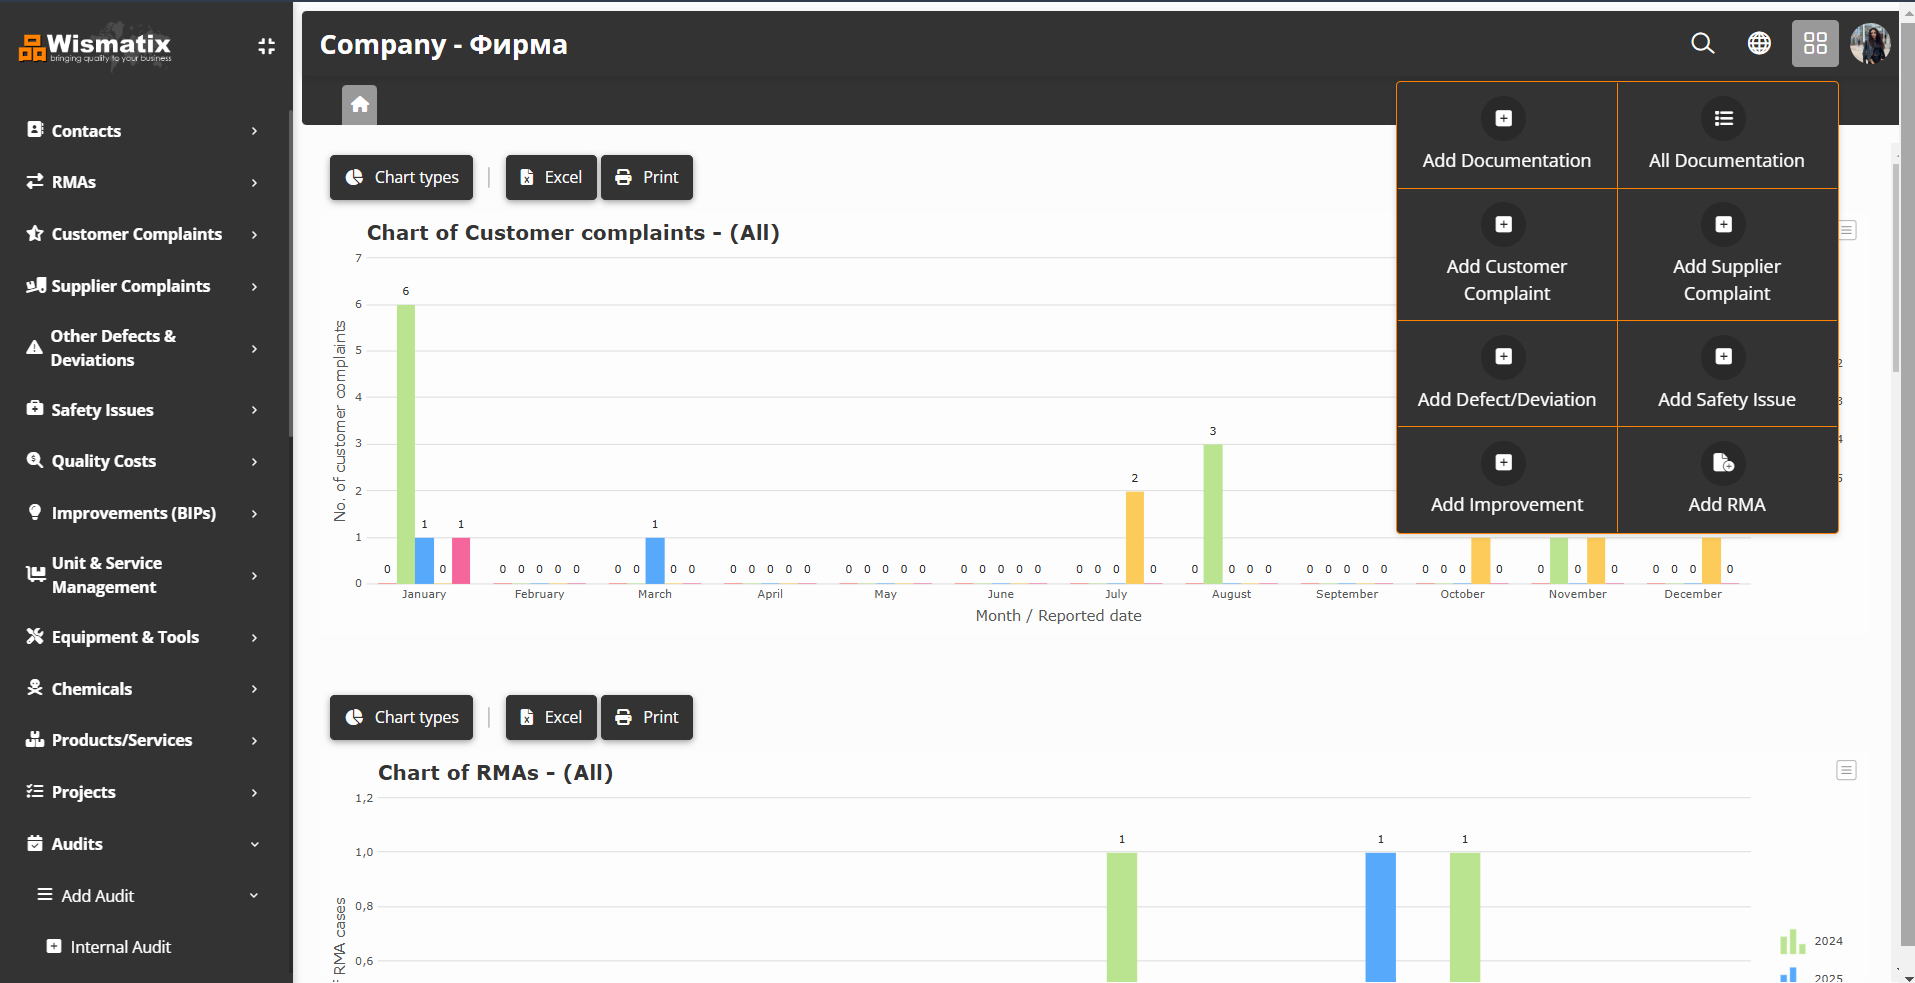Export the Customer complaints chart to Excel
The width and height of the screenshot is (1915, 983).
point(551,177)
